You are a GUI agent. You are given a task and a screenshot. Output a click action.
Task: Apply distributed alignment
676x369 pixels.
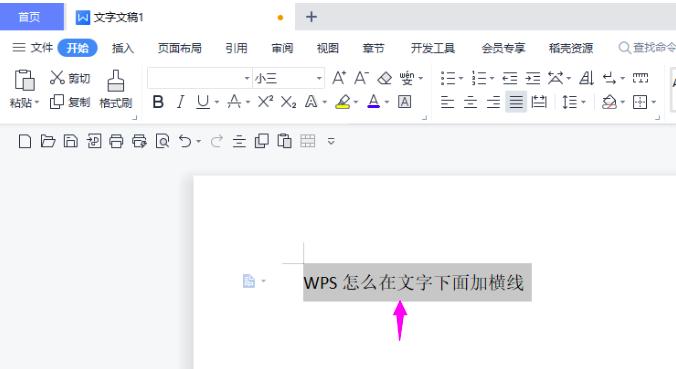pos(539,102)
